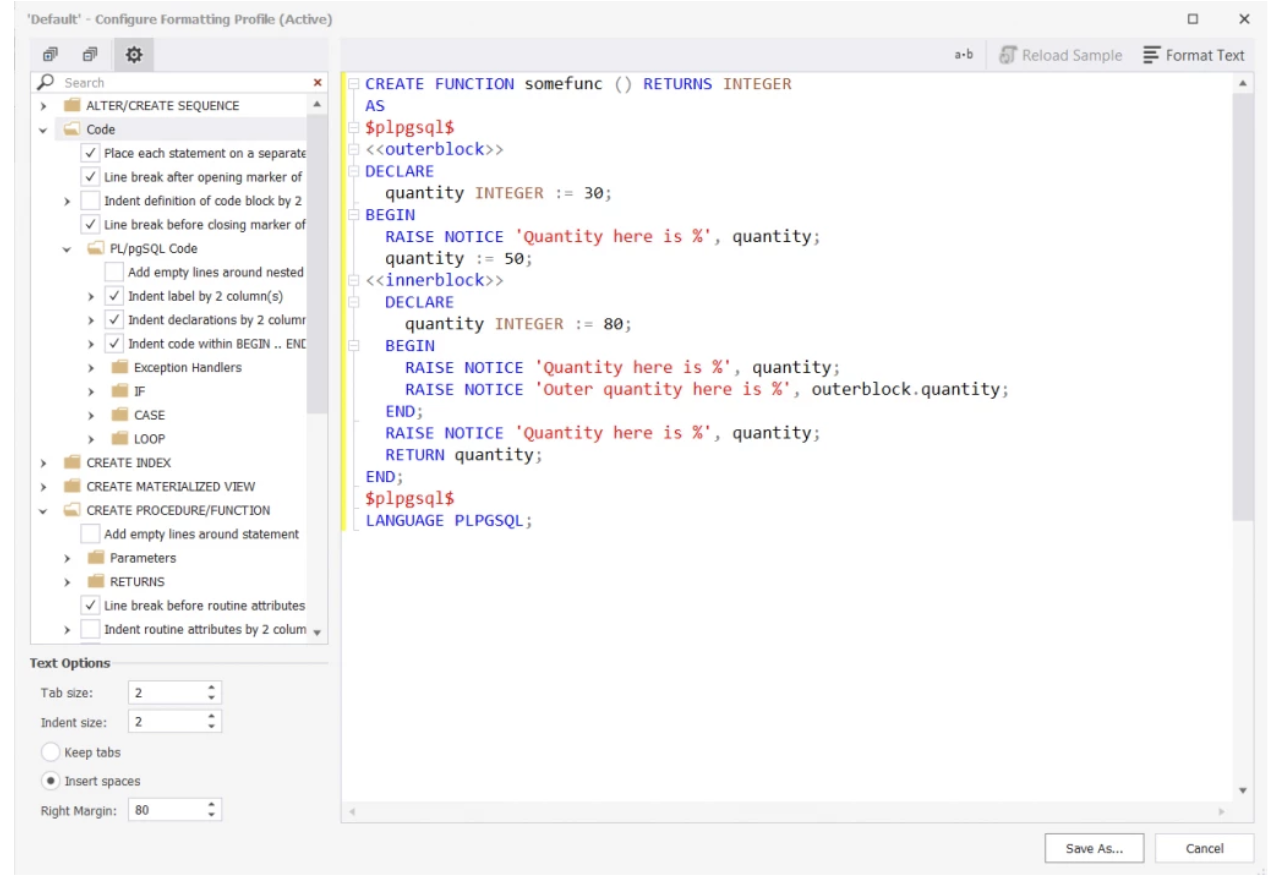Image resolution: width=1282 pixels, height=888 pixels.
Task: Click the ALTER/CREATE SEQUENCE folder icon
Action: 72,105
